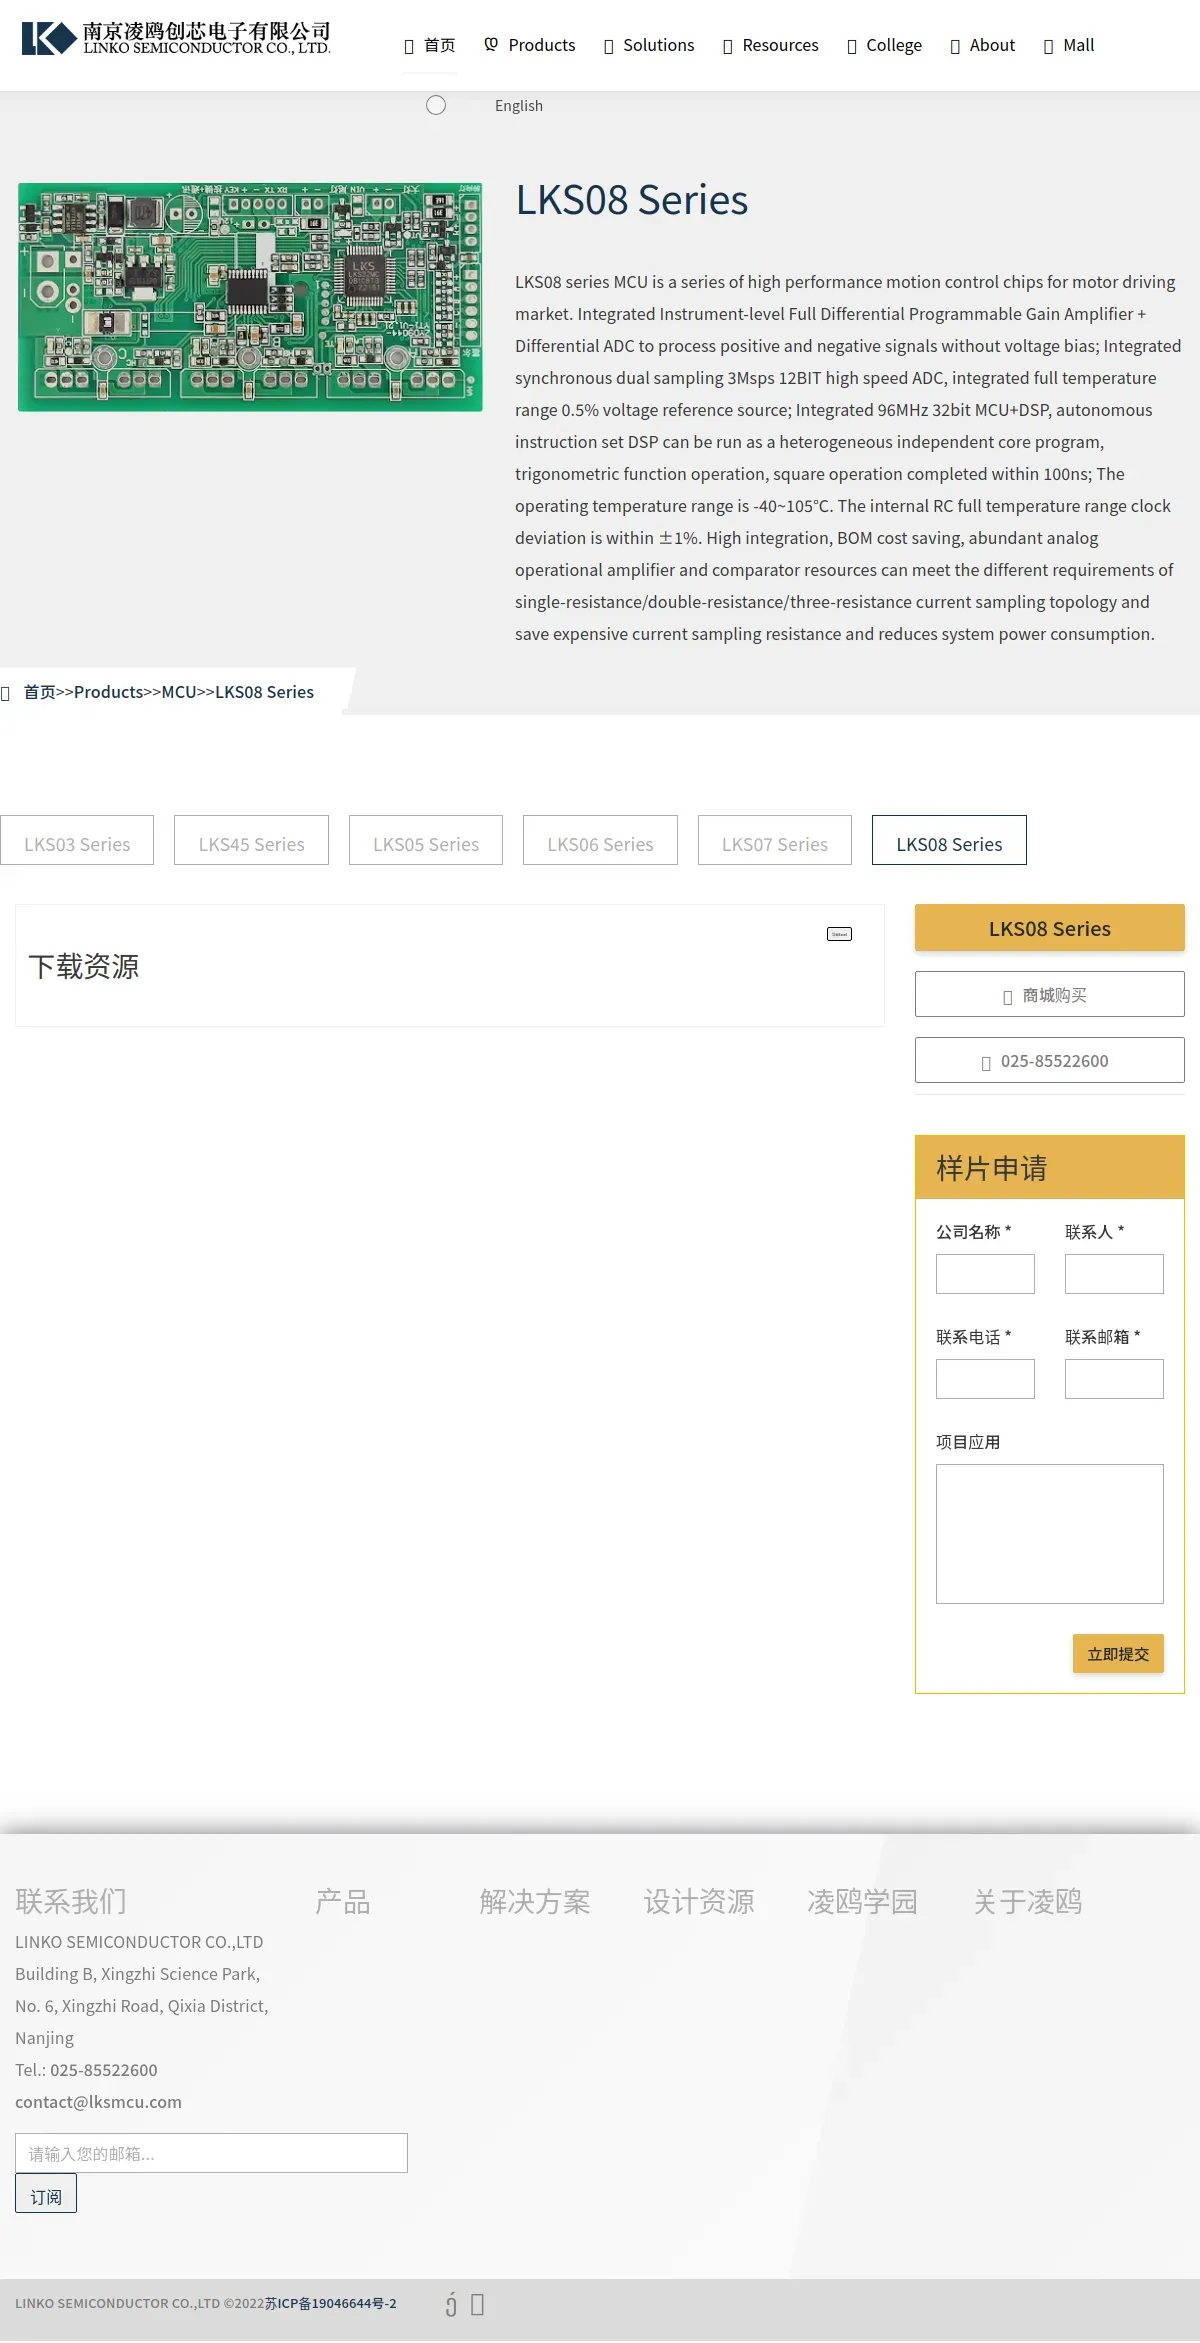This screenshot has width=1200, height=2343.
Task: Focus the 公司名称 company name field
Action: 985,1274
